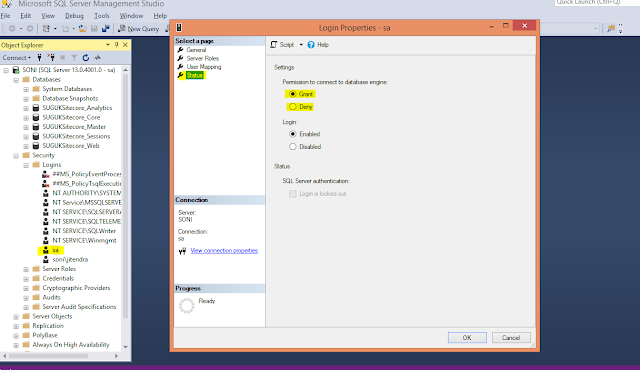Select the SUGUKSitecore_Core database
Viewport: 640px width, 370px height.
pos(71,117)
